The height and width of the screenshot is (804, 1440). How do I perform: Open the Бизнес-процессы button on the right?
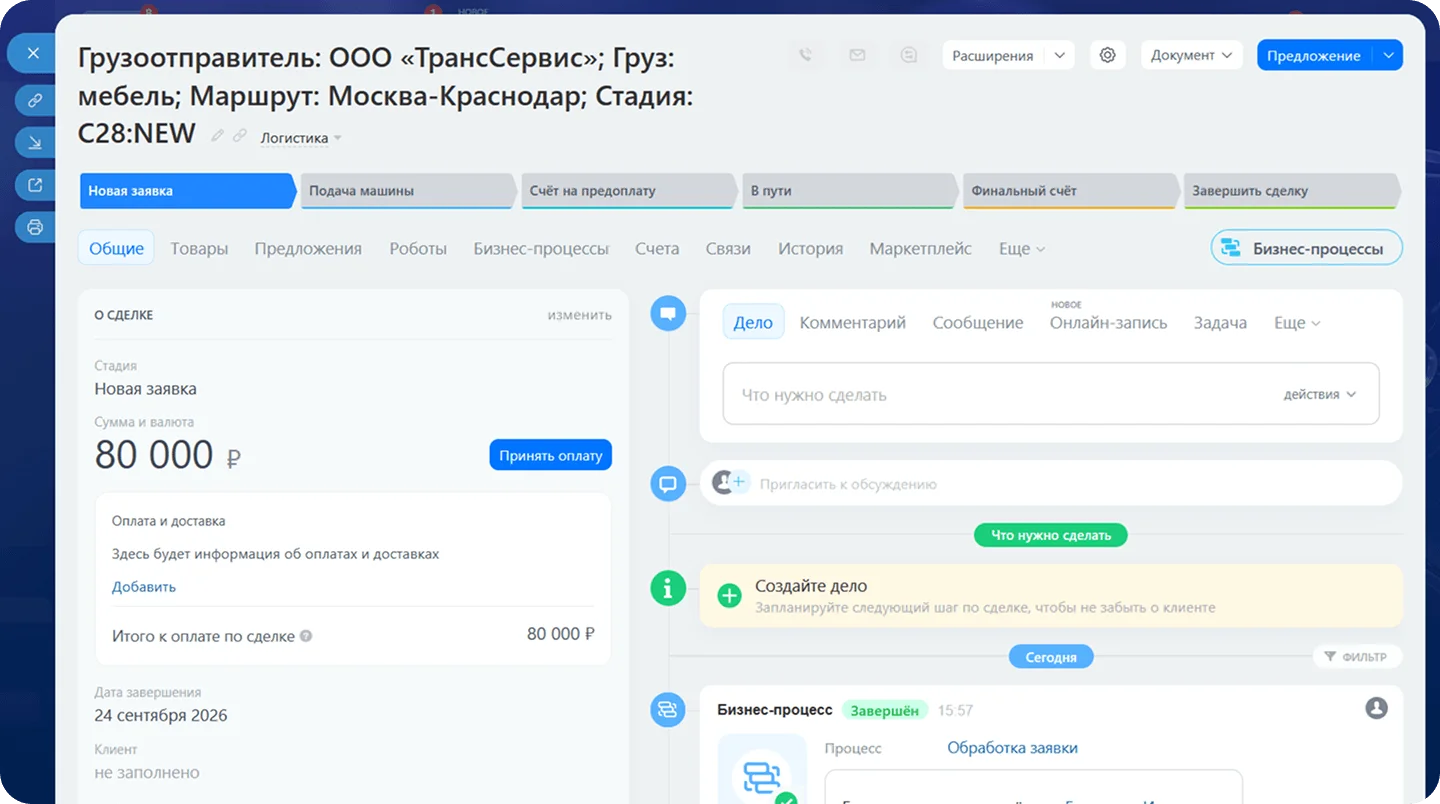(1306, 249)
